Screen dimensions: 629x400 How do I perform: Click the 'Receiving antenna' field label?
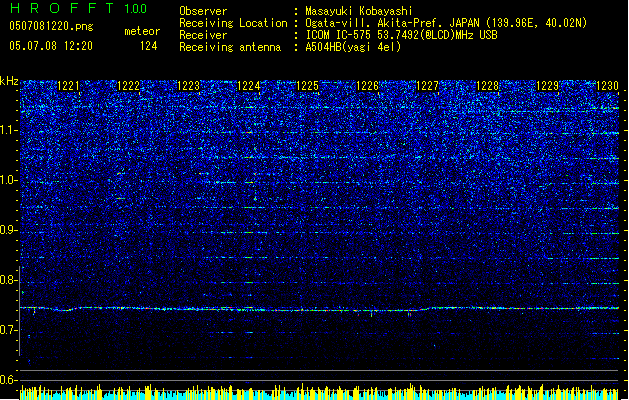pos(230,47)
